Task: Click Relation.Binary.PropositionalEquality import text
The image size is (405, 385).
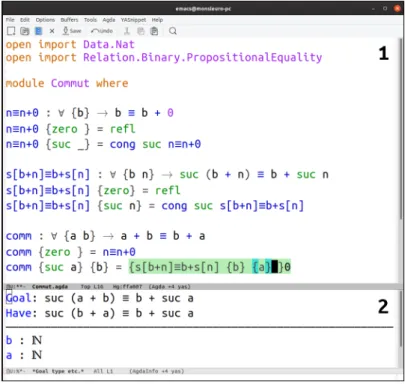Action: [203, 57]
